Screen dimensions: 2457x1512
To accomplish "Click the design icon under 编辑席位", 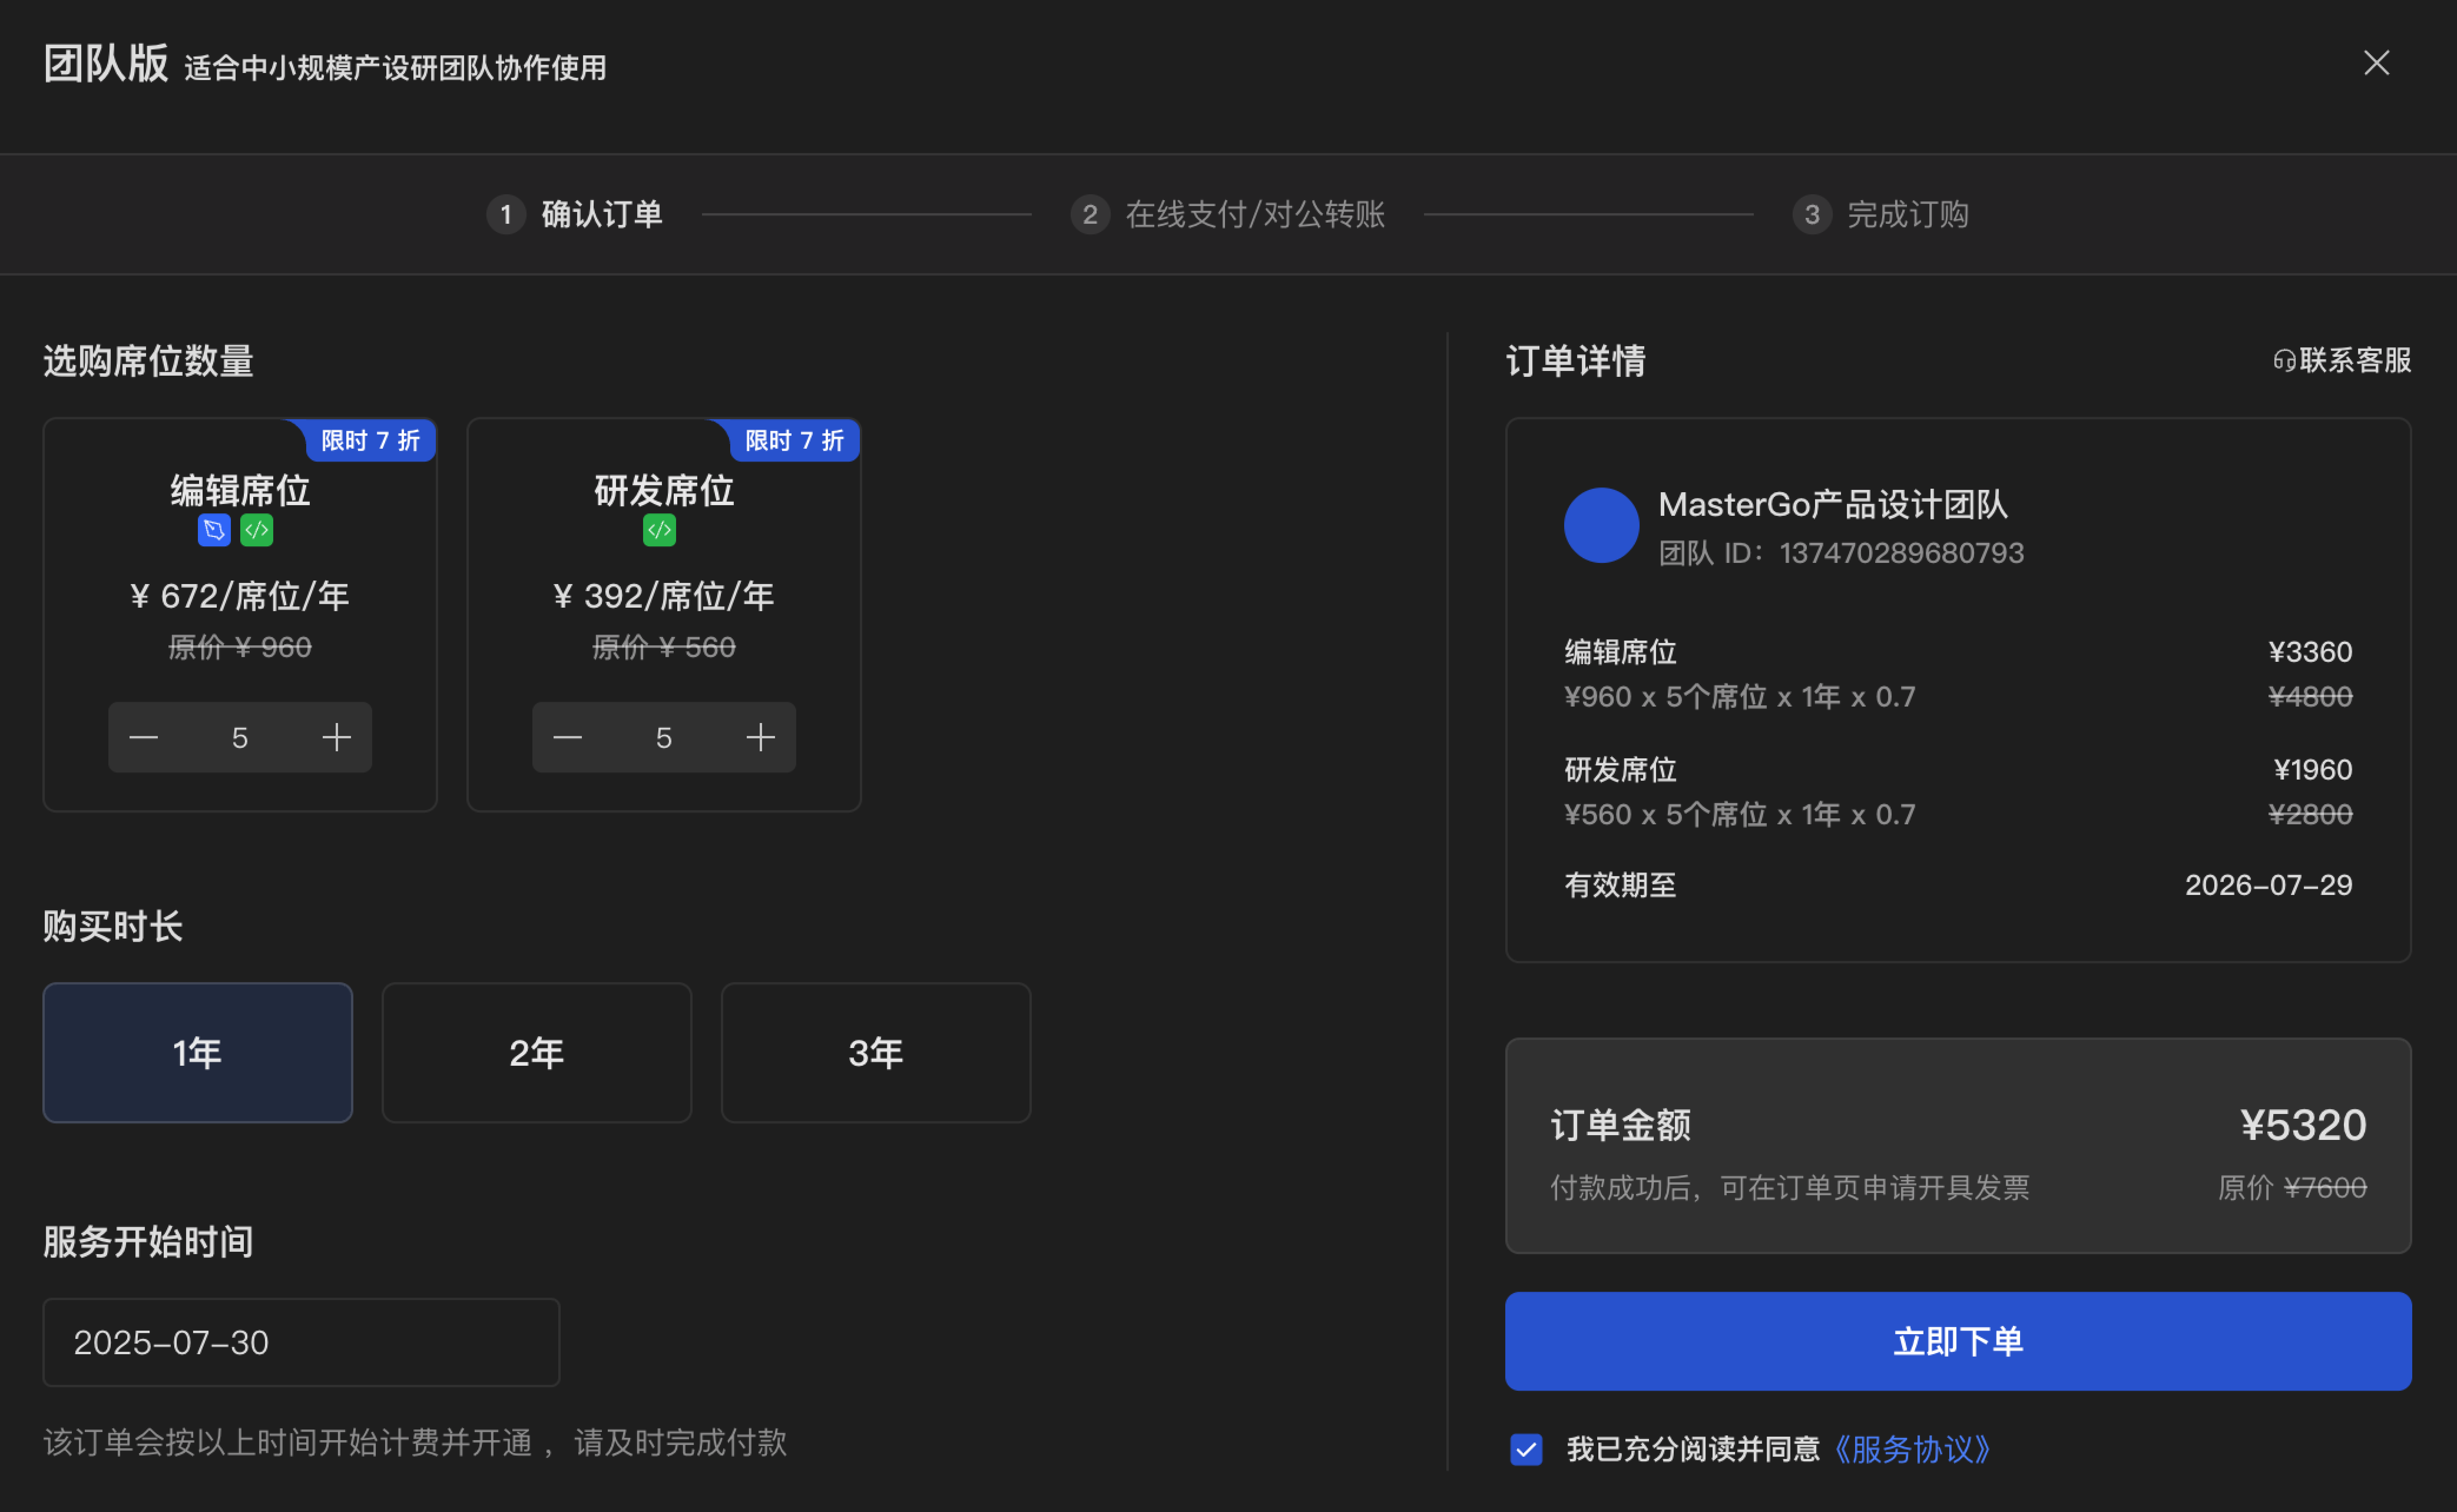I will 214,530.
